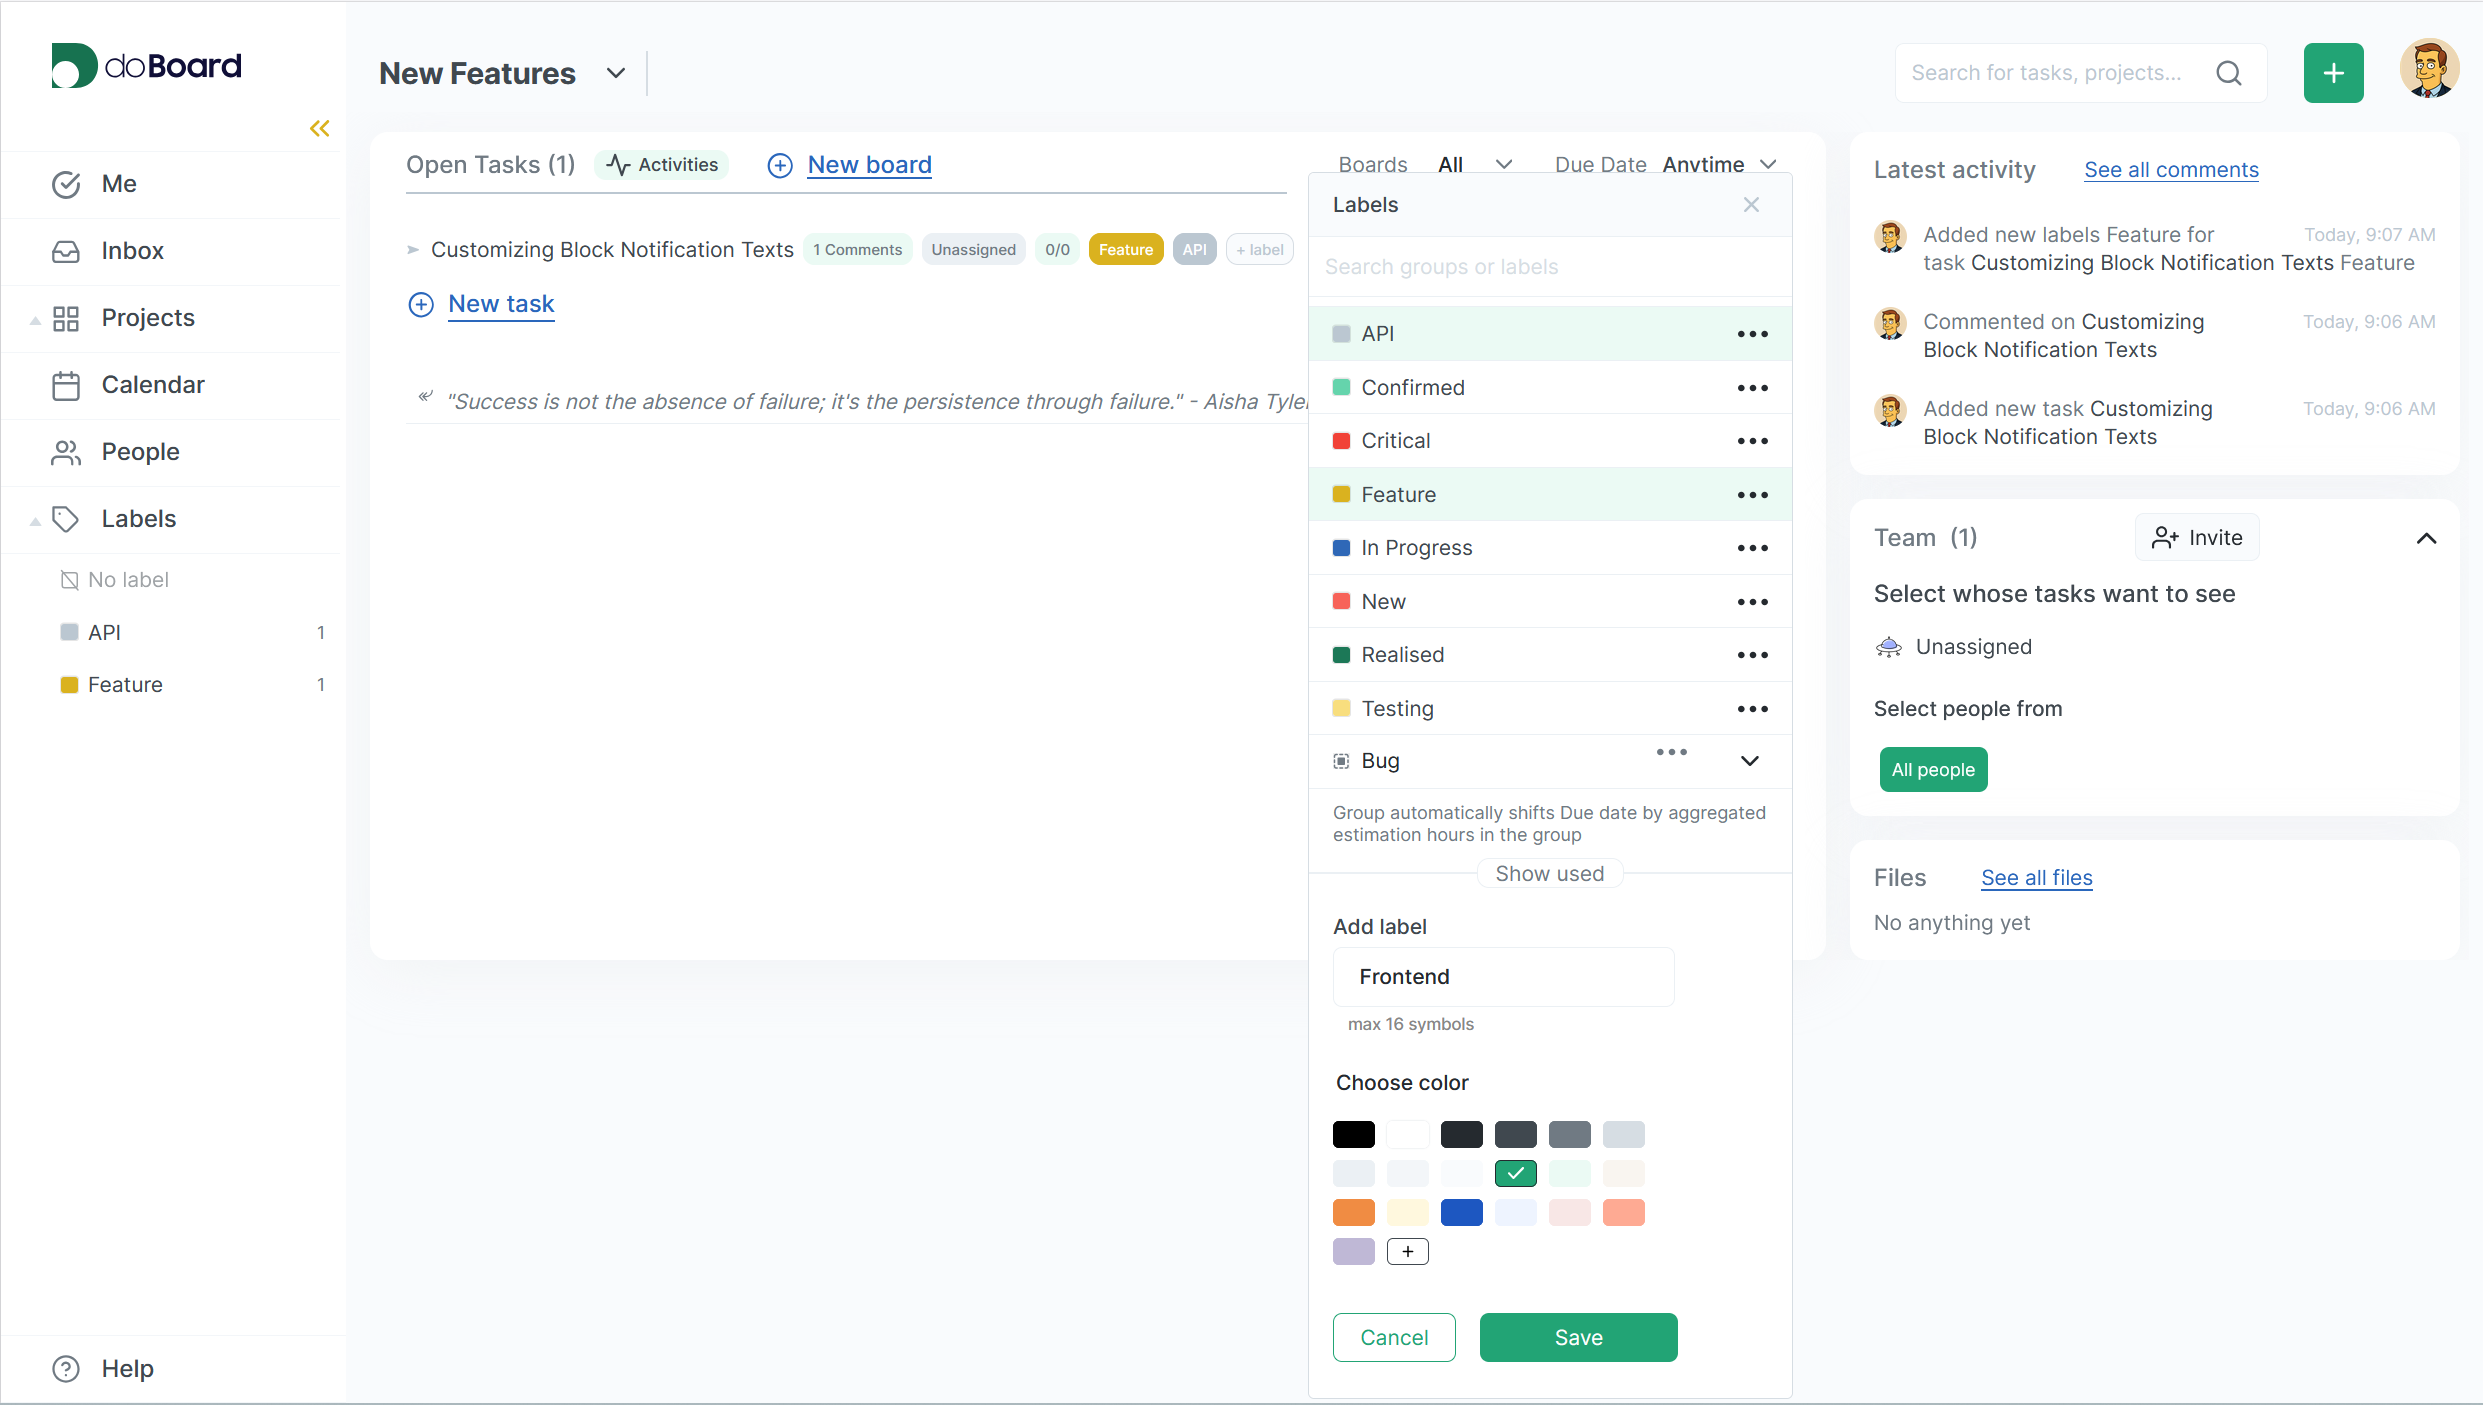Viewport: 2483px width, 1405px height.
Task: Deselect the Feature label in list
Action: pos(1398,495)
